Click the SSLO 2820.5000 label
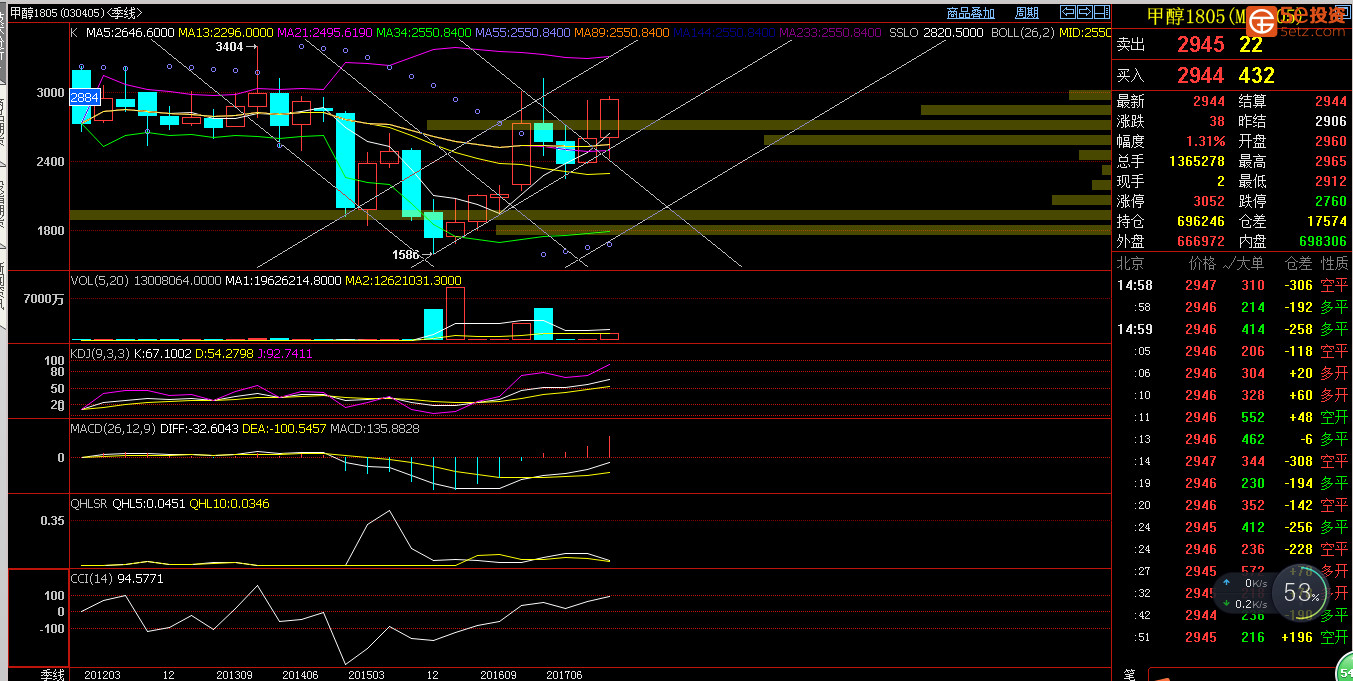This screenshot has width=1353, height=681. point(934,32)
